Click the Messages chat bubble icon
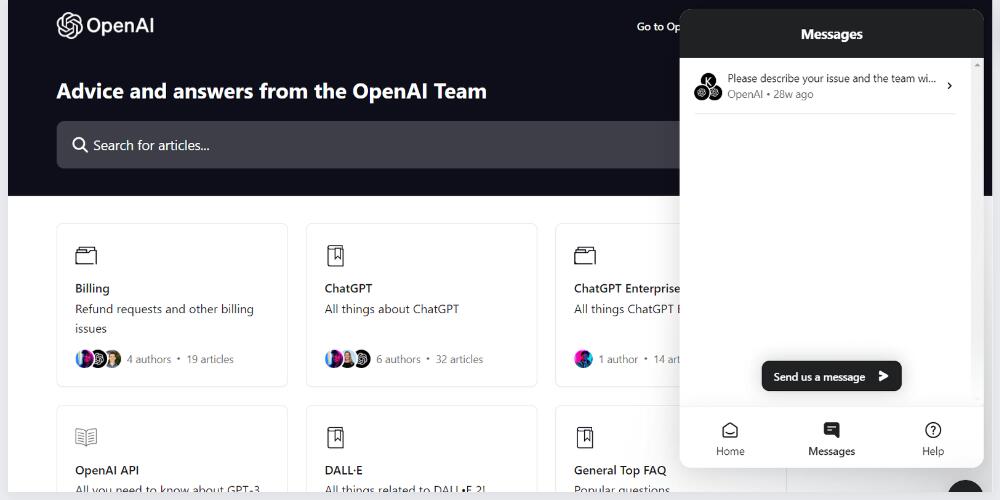The height and width of the screenshot is (500, 1000). click(832, 430)
